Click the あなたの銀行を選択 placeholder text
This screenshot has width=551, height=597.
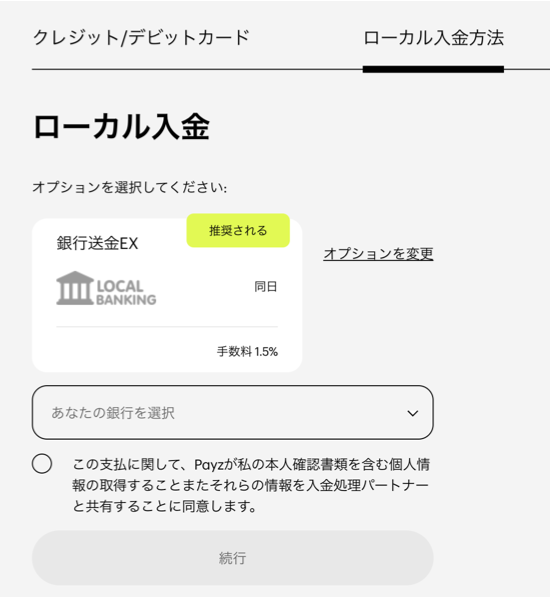pyautogui.click(x=113, y=413)
